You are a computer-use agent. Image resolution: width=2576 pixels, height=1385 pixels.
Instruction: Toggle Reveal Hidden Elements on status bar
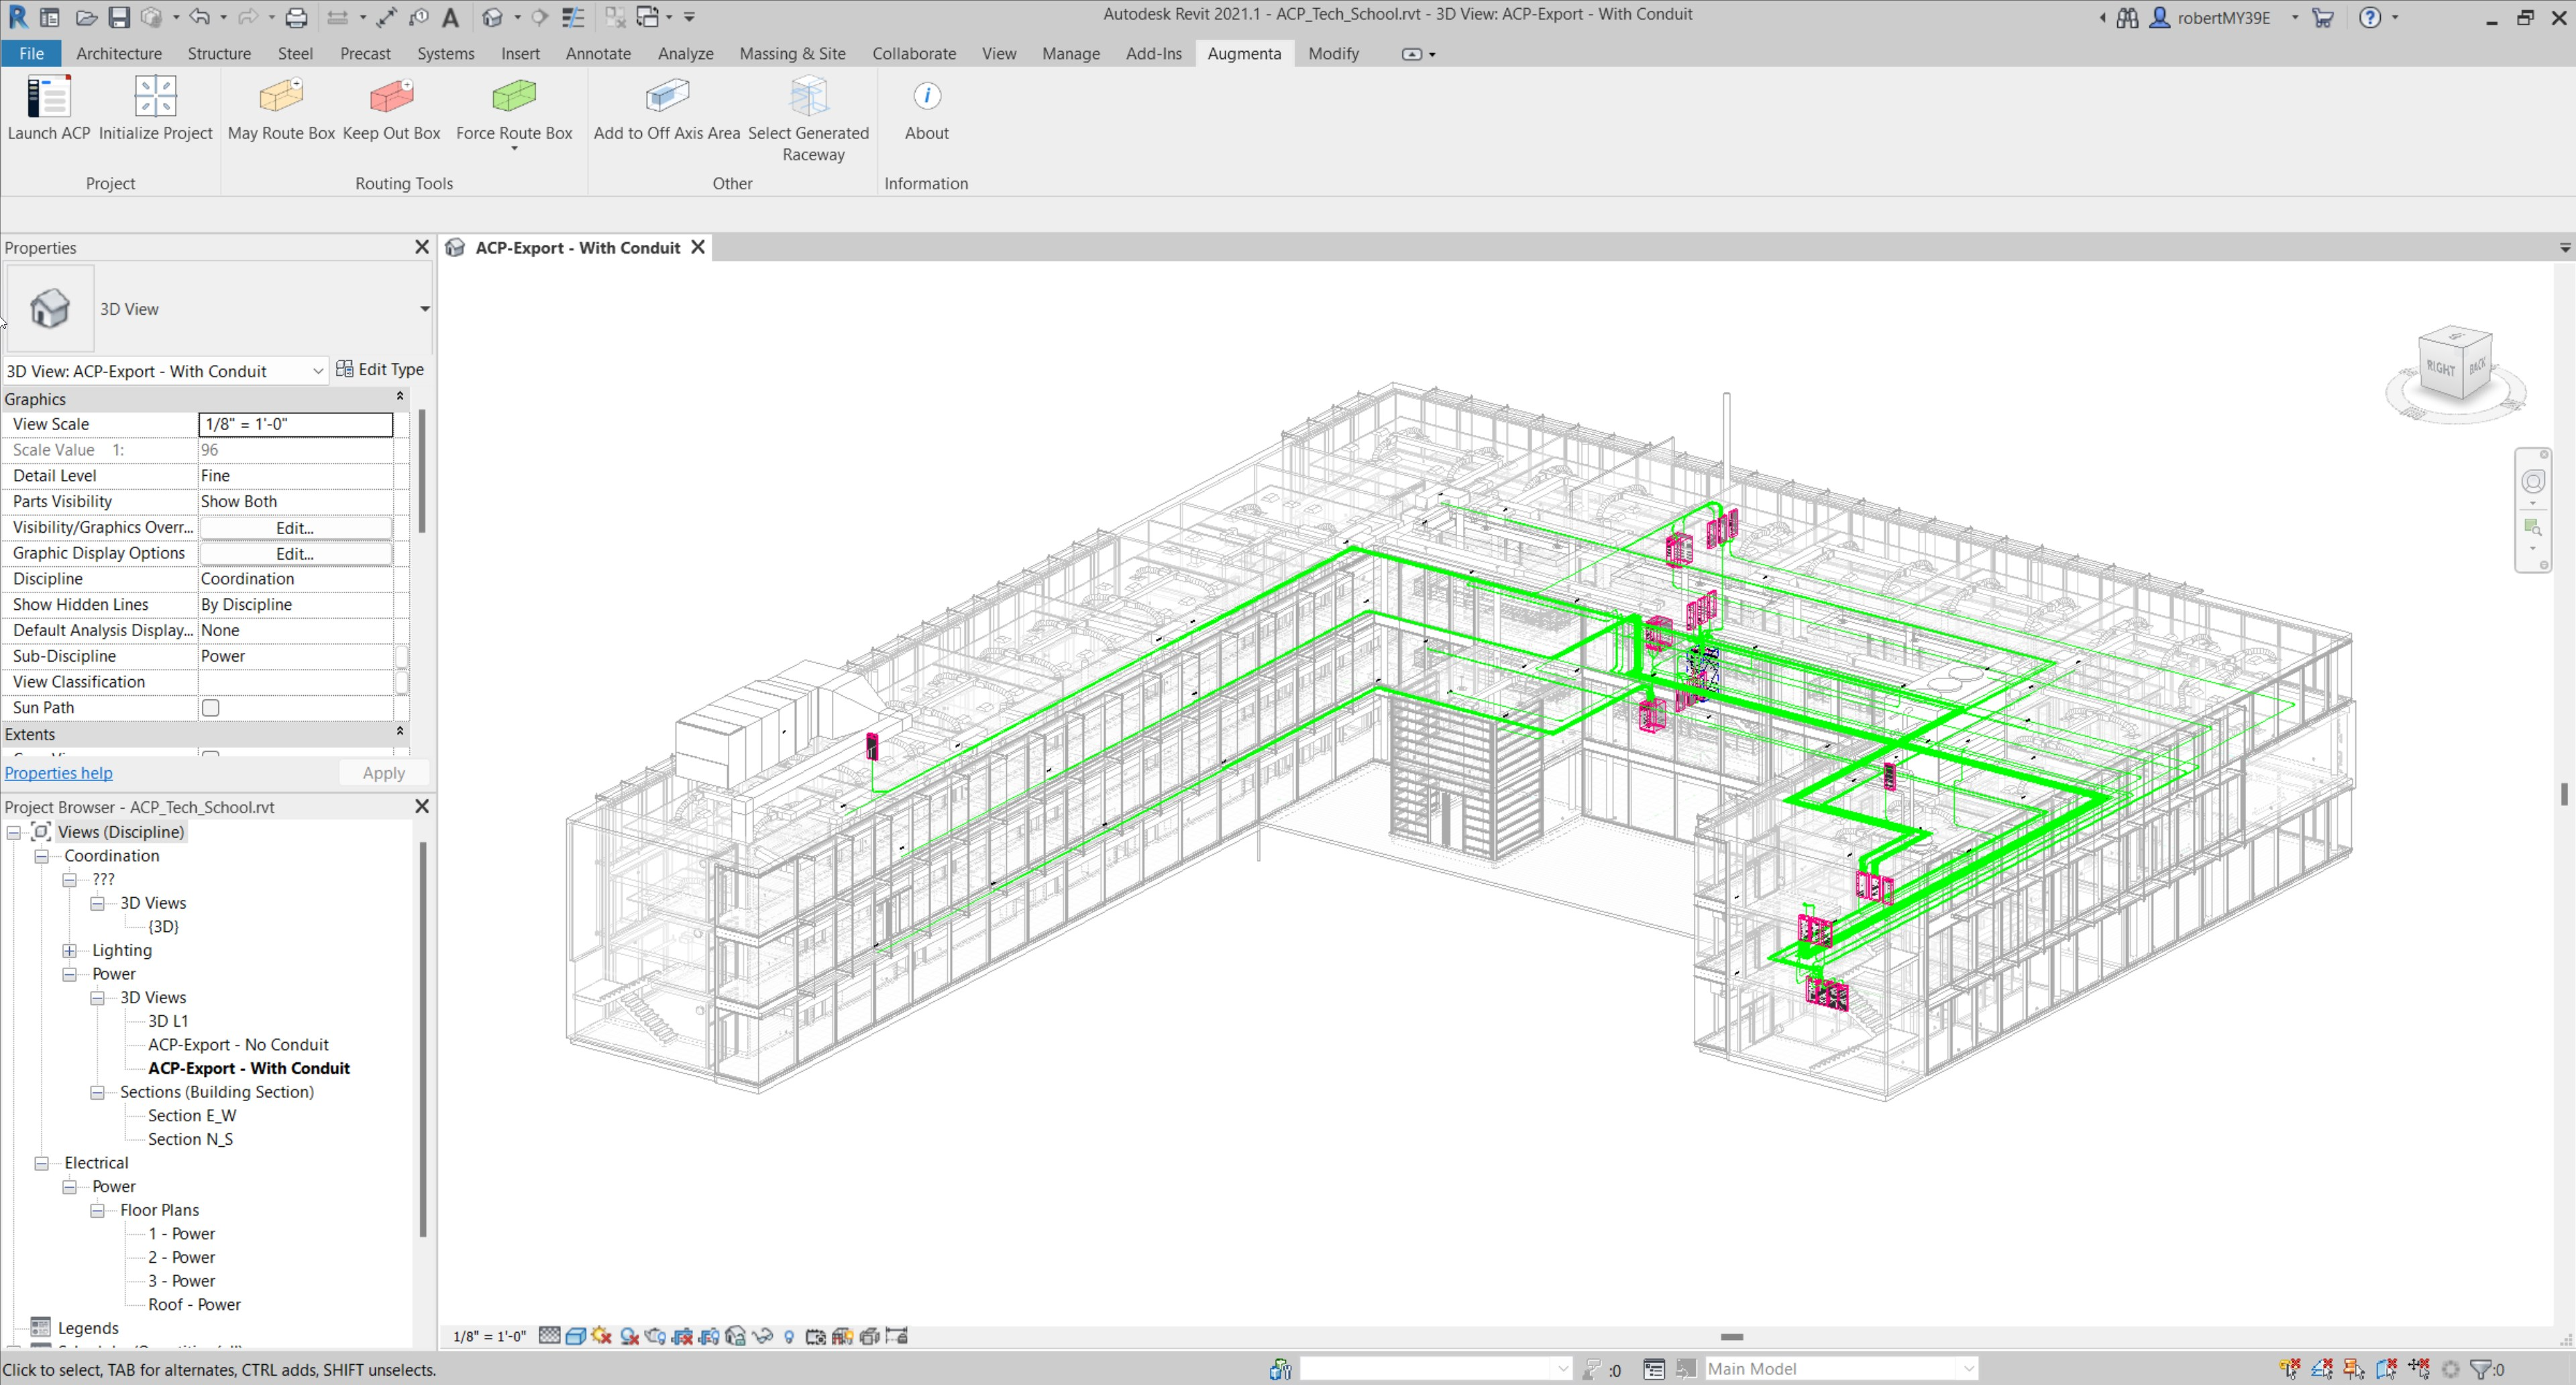click(790, 1335)
